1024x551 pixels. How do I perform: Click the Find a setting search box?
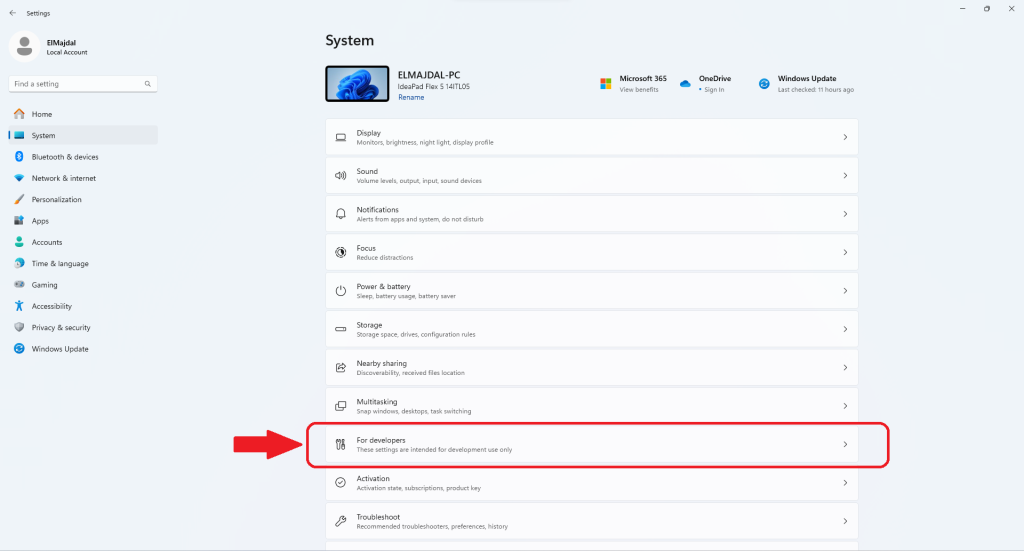click(83, 84)
